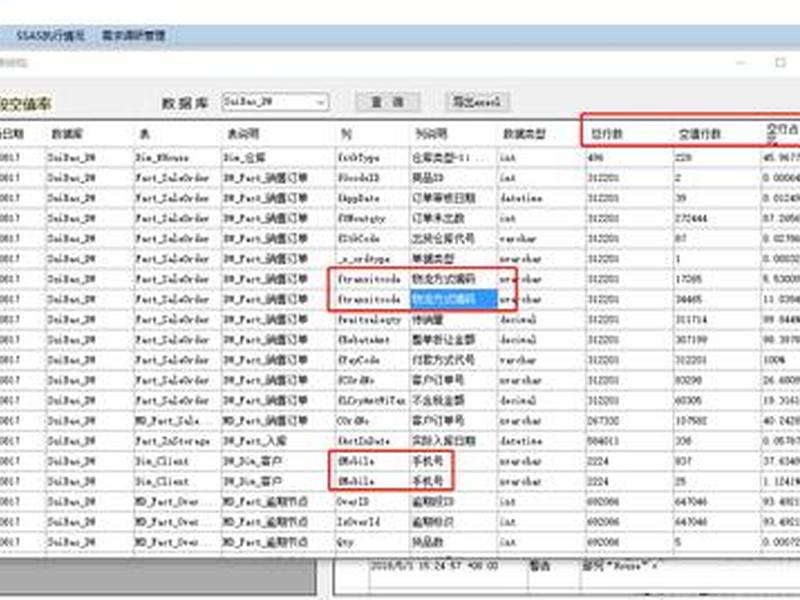
Task: Select the OverID column name cell
Action: pyautogui.click(x=372, y=502)
